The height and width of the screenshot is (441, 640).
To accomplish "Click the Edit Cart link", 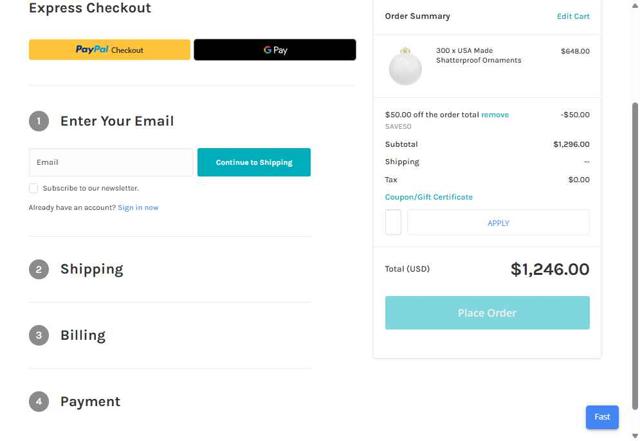I will (x=573, y=16).
